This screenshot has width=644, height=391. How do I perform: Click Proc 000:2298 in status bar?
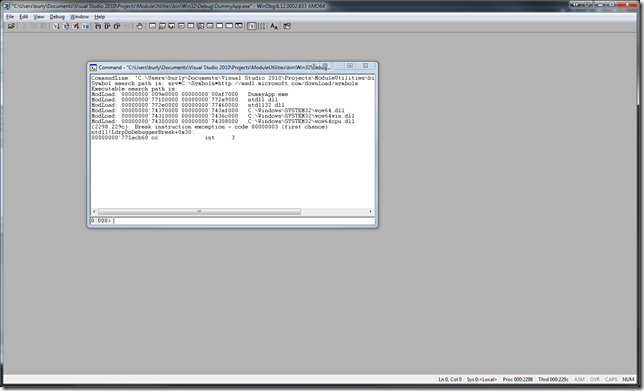pos(518,379)
